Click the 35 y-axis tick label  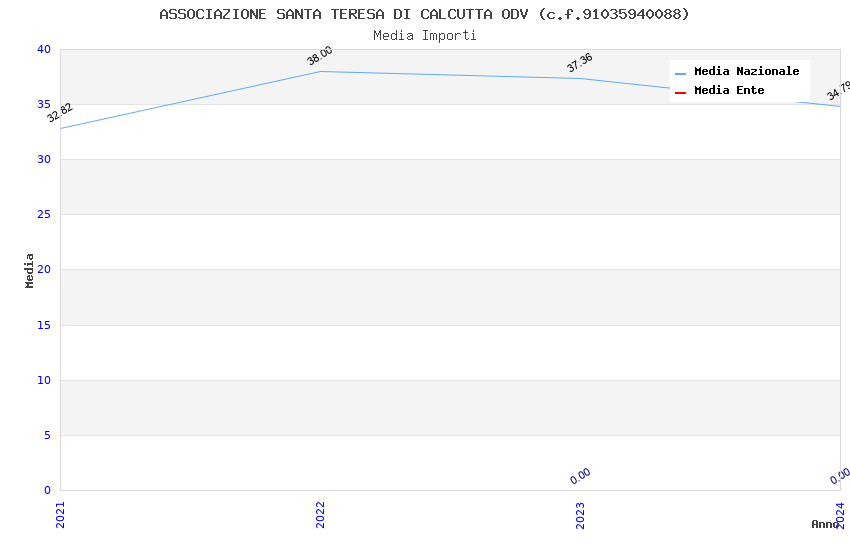pyautogui.click(x=44, y=104)
